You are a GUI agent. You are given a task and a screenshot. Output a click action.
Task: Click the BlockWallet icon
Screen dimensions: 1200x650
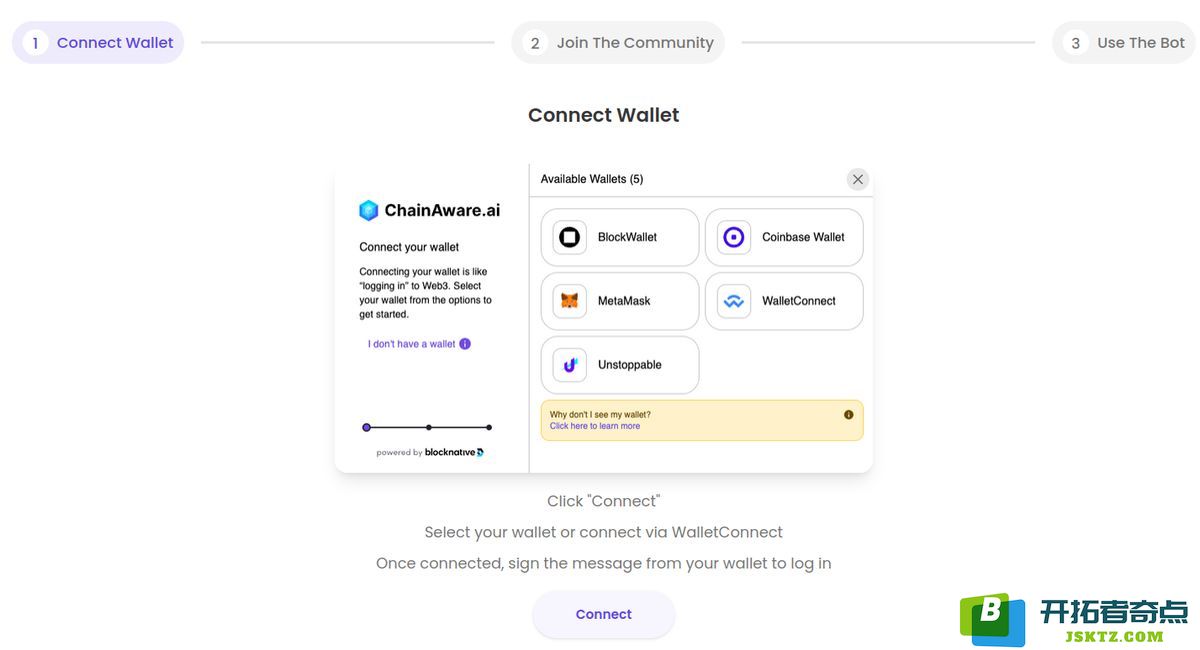570,237
